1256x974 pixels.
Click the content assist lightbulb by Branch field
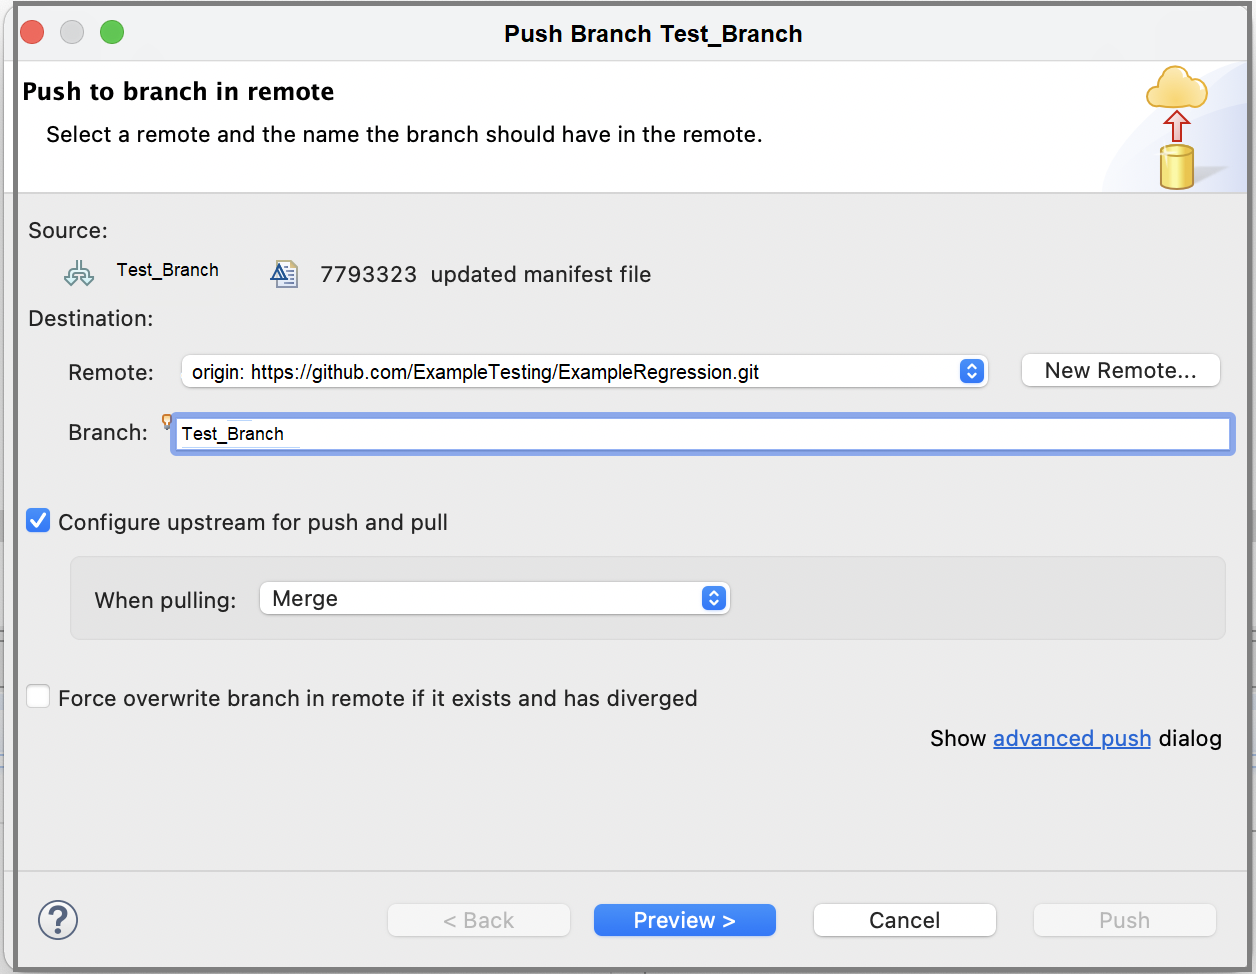coord(167,421)
